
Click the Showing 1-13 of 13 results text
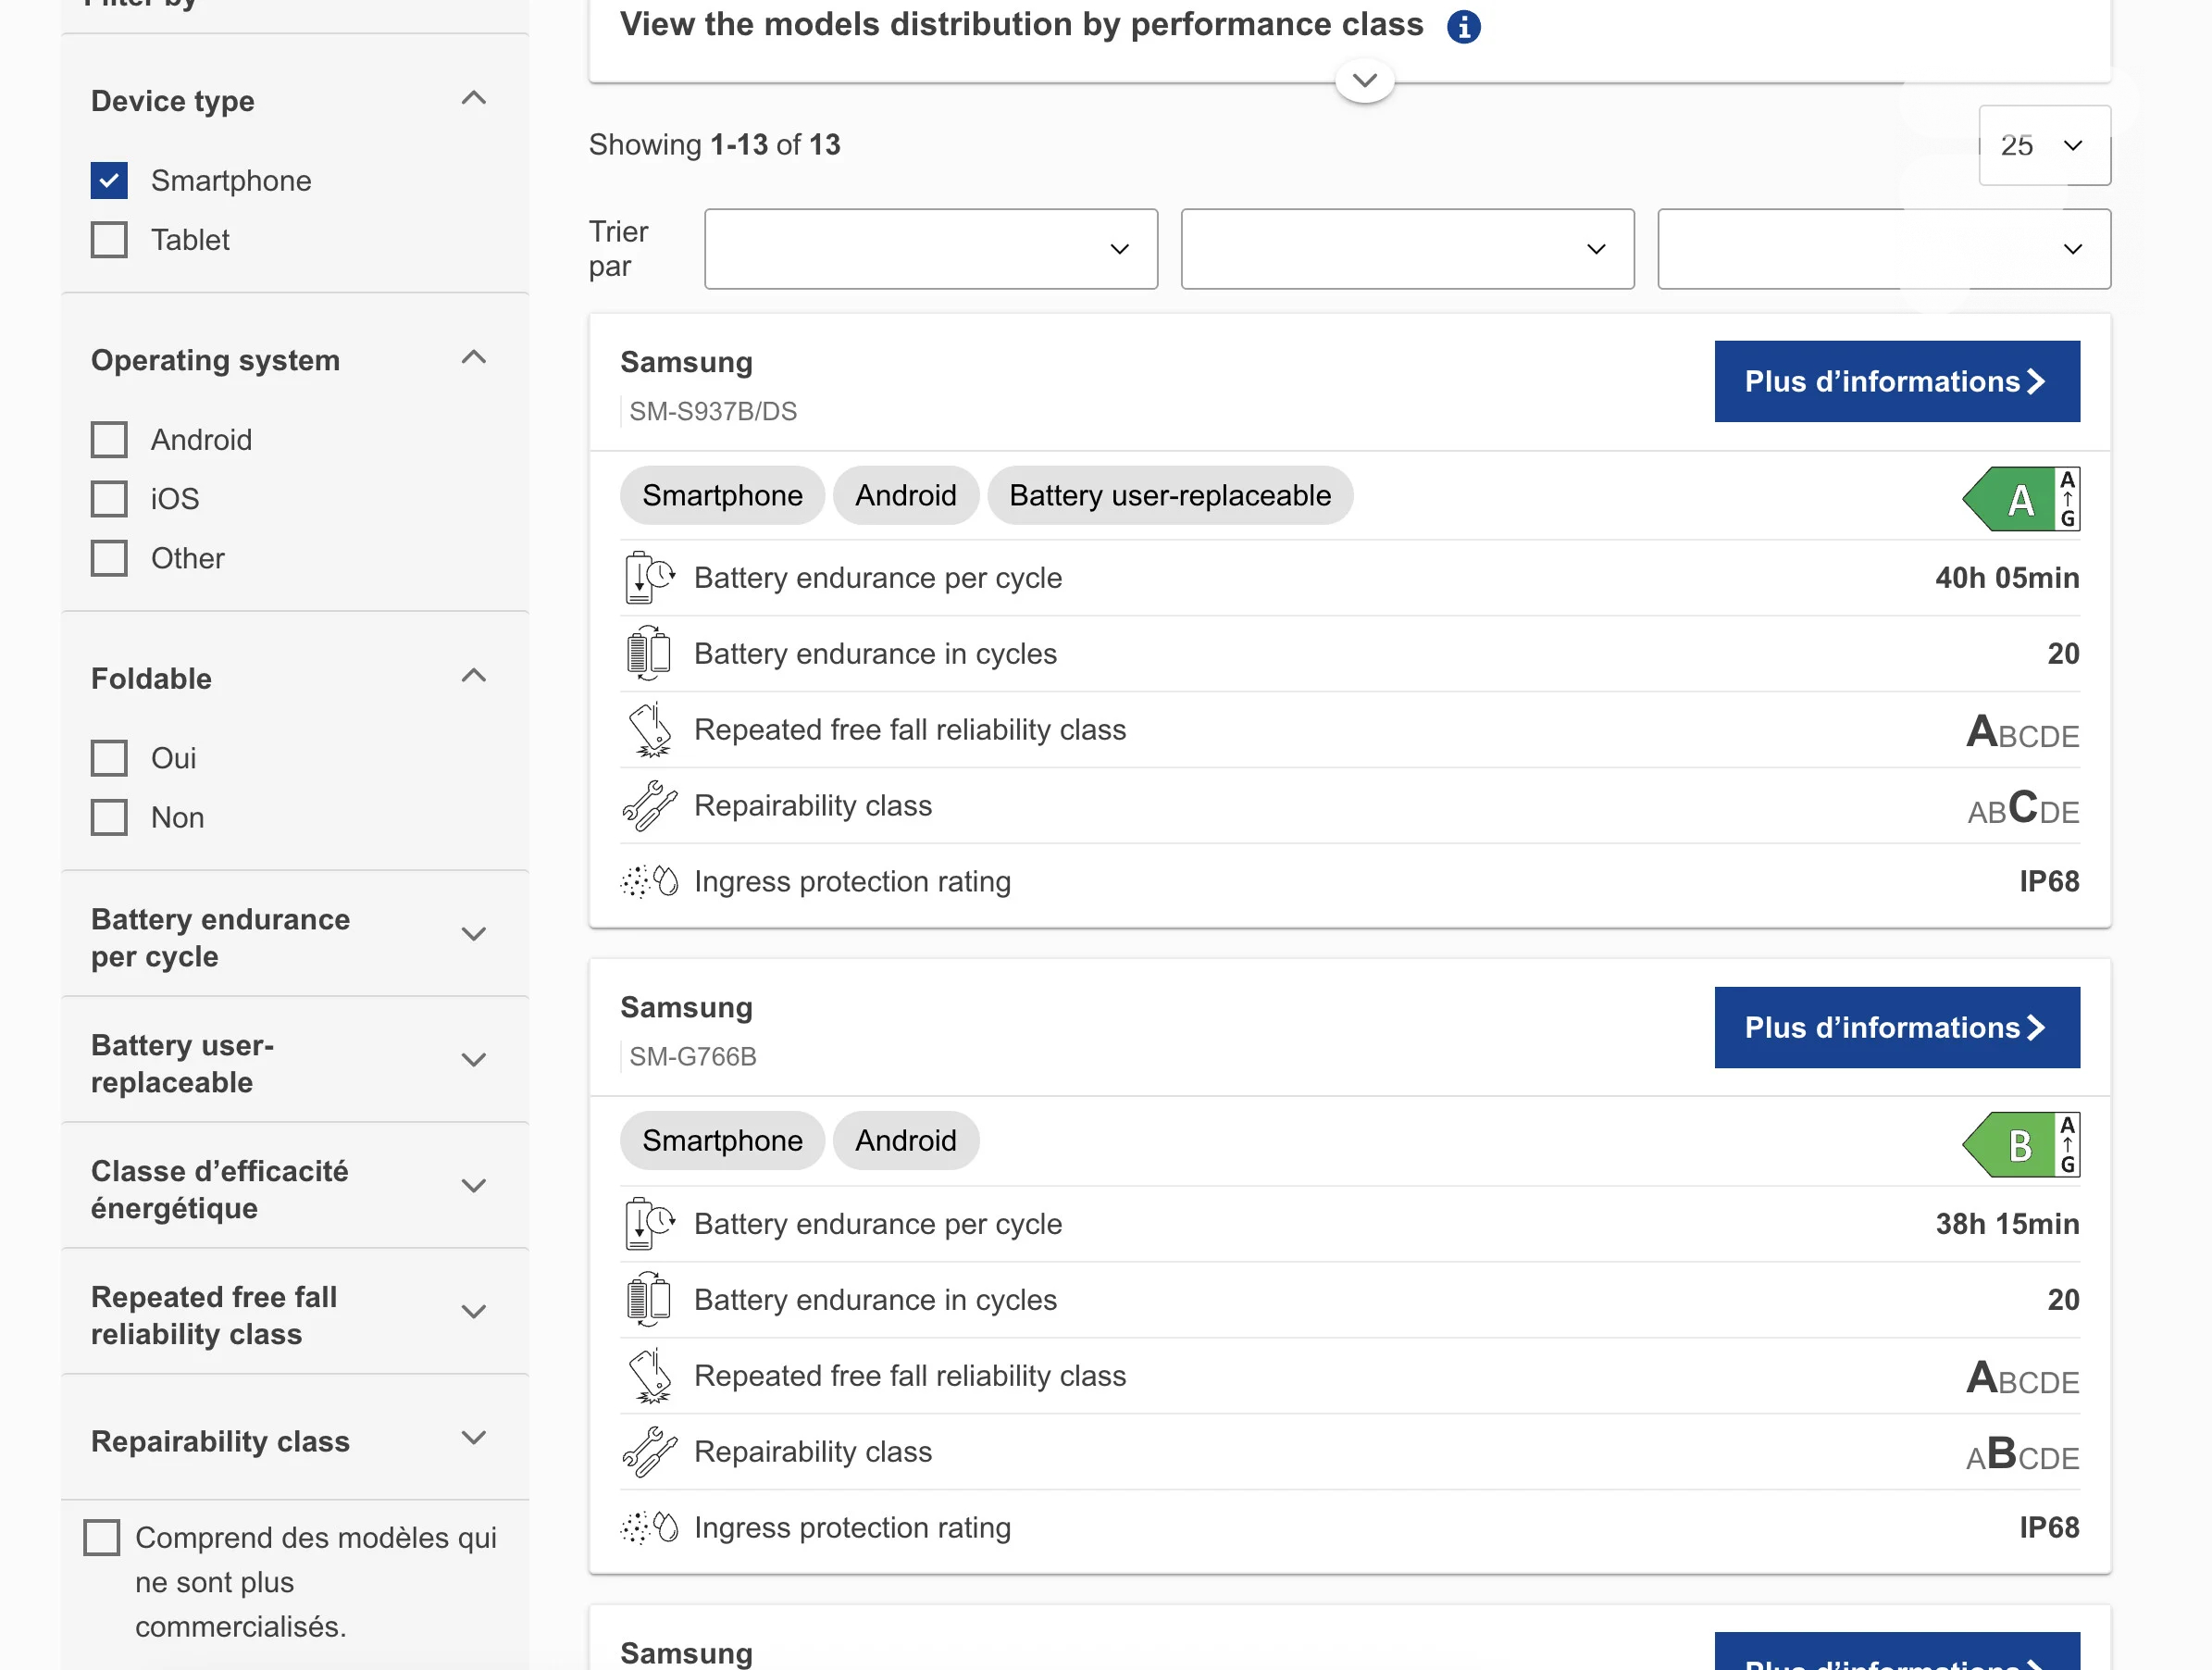click(714, 145)
